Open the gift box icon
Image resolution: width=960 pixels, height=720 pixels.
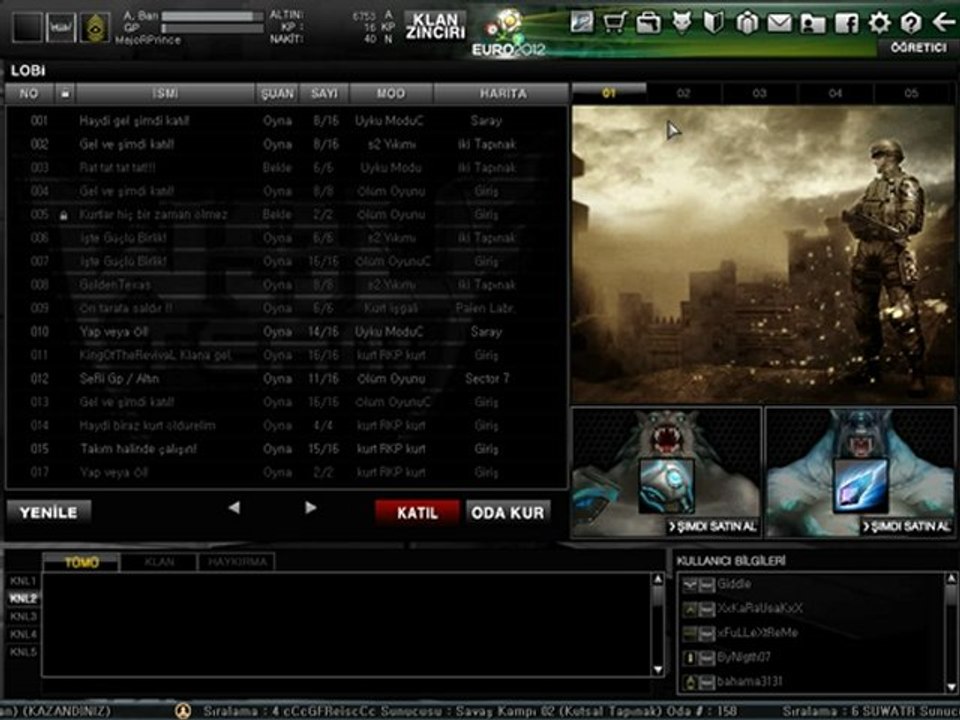point(746,23)
